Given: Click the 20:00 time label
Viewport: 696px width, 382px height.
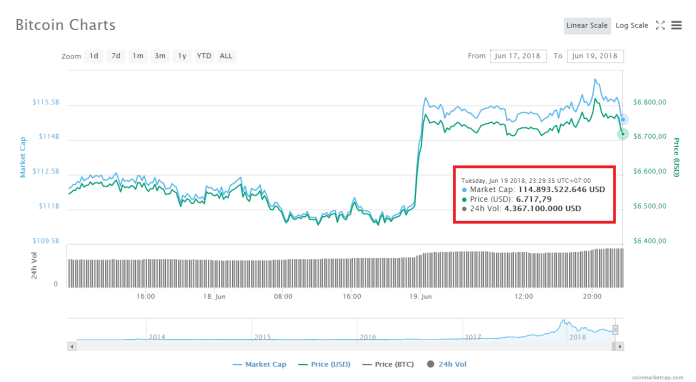Looking at the screenshot, I should point(592,296).
